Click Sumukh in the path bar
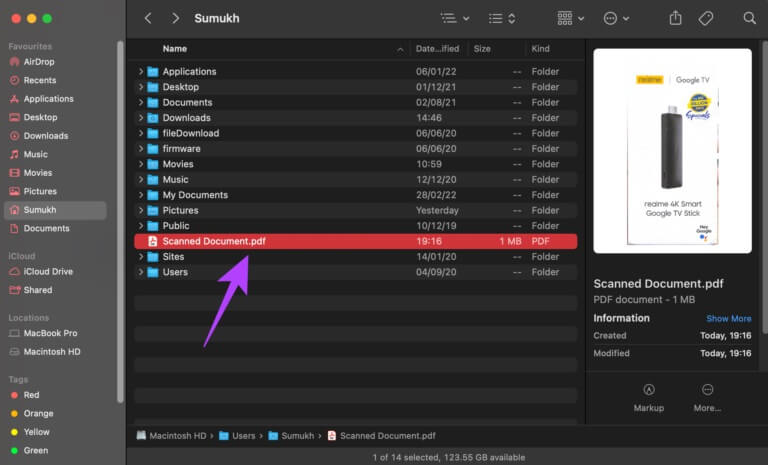The width and height of the screenshot is (768, 465). click(x=291, y=436)
